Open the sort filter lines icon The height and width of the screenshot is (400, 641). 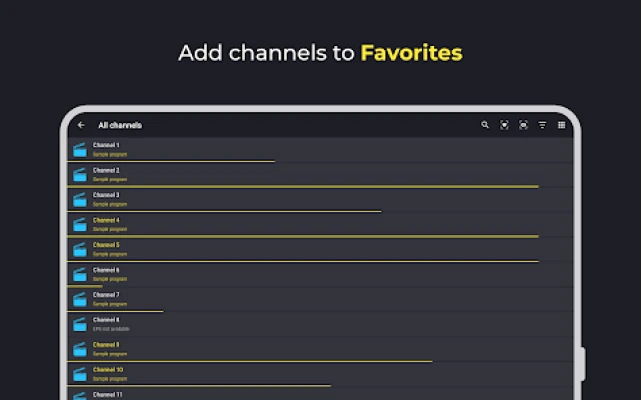click(542, 125)
